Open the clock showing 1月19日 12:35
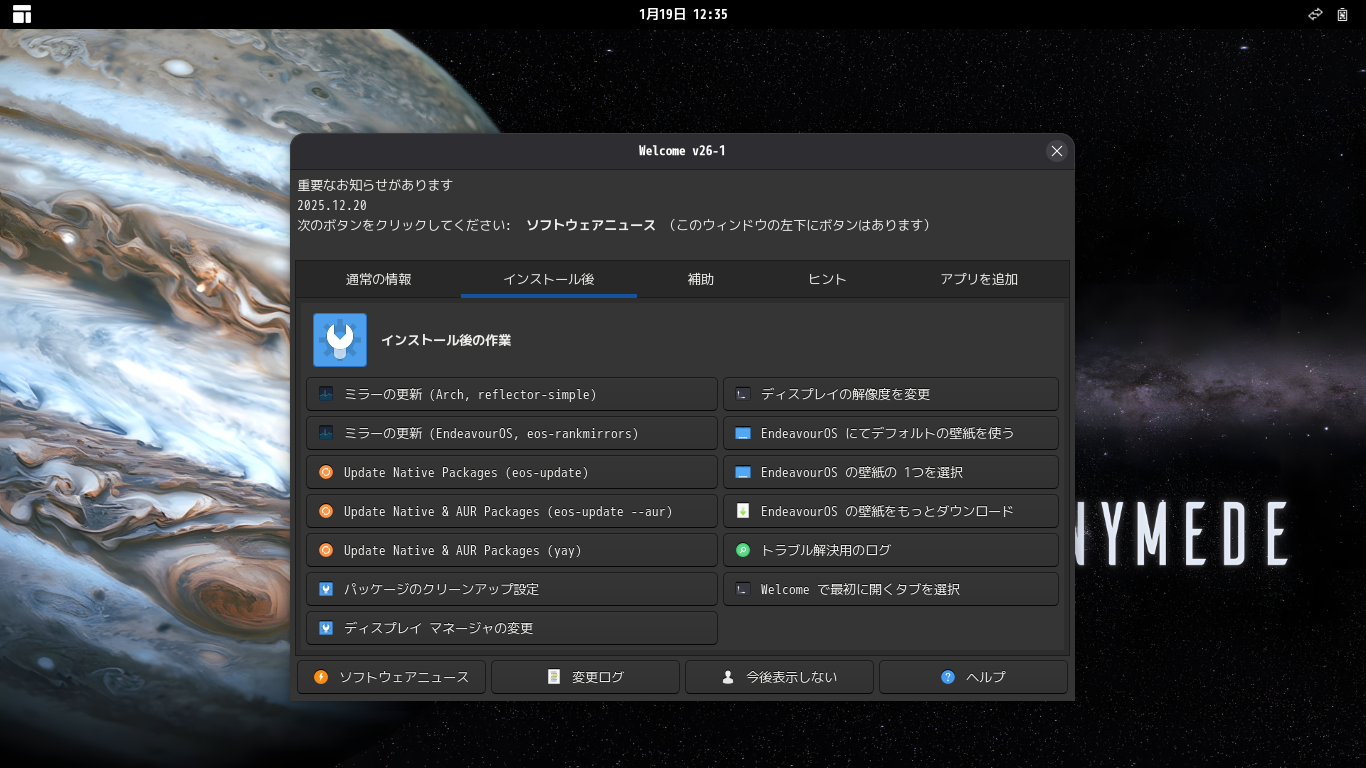Screen dimensions: 1366x768 point(683,14)
